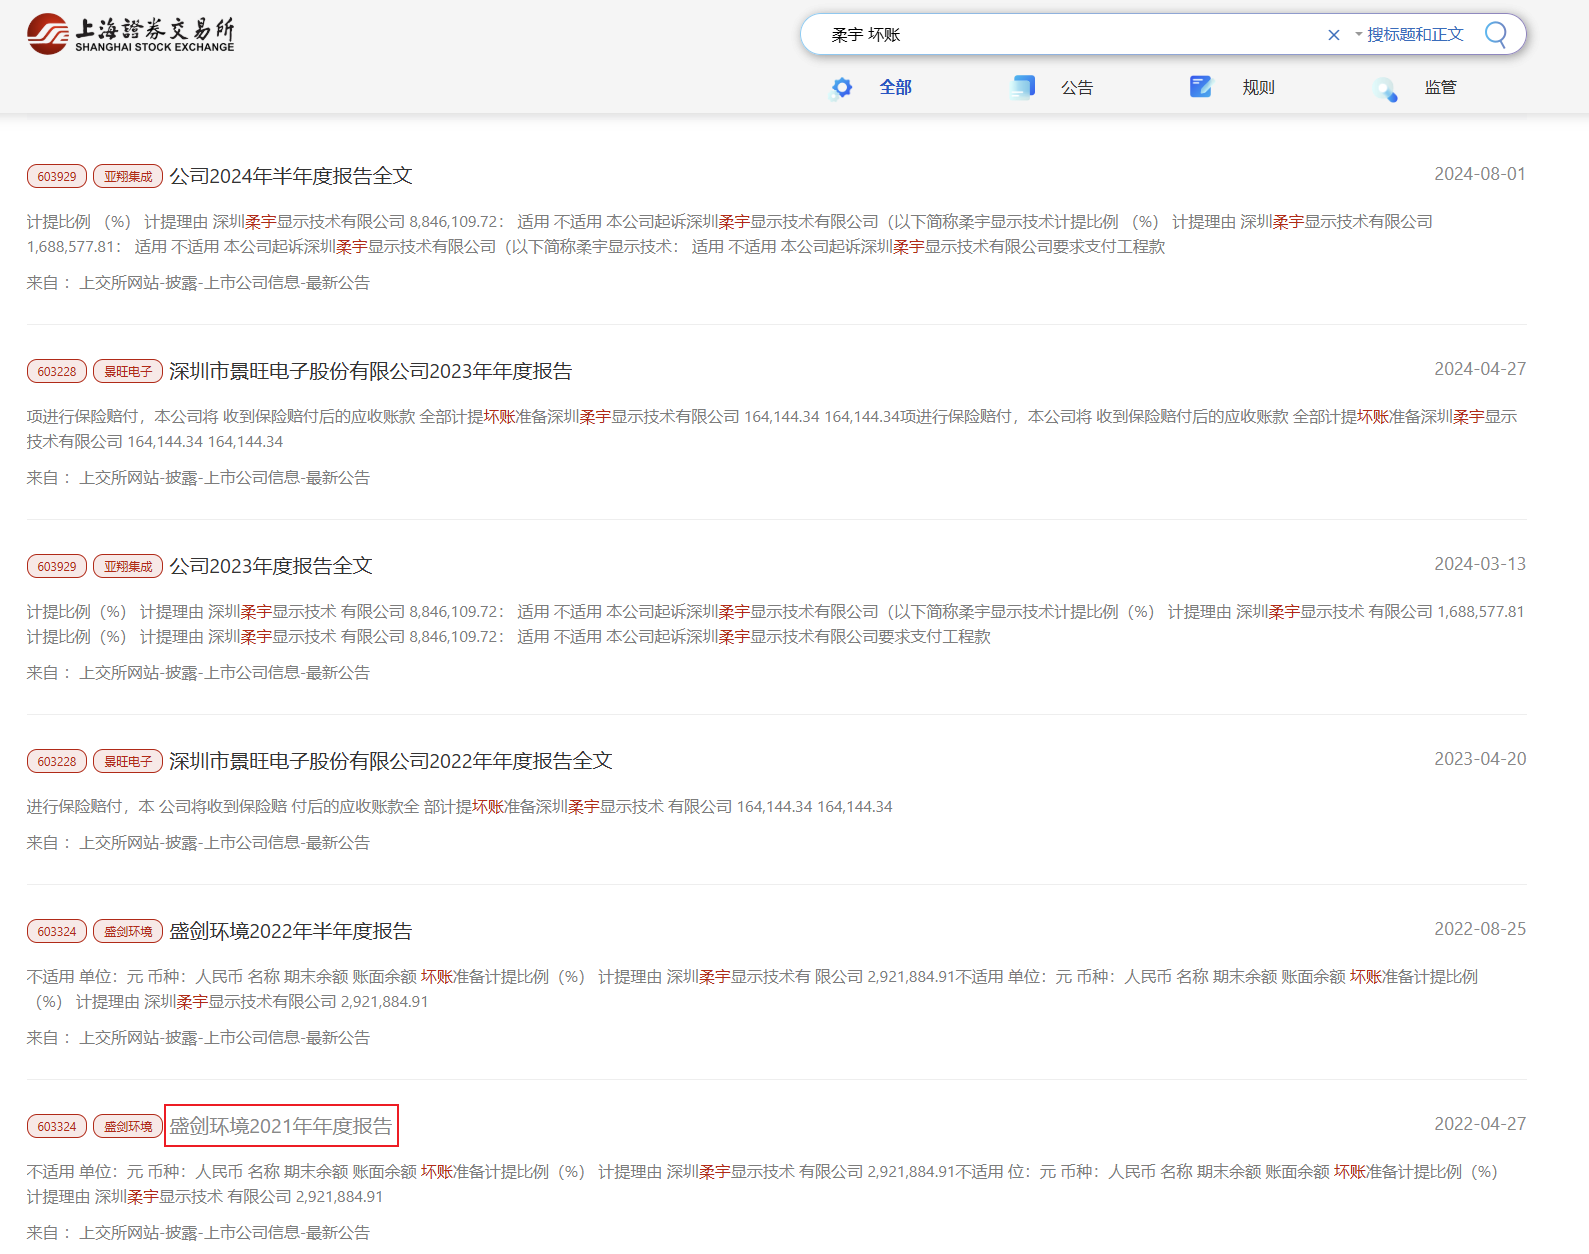Select the 规则 tab
The height and width of the screenshot is (1254, 1589).
tap(1259, 87)
